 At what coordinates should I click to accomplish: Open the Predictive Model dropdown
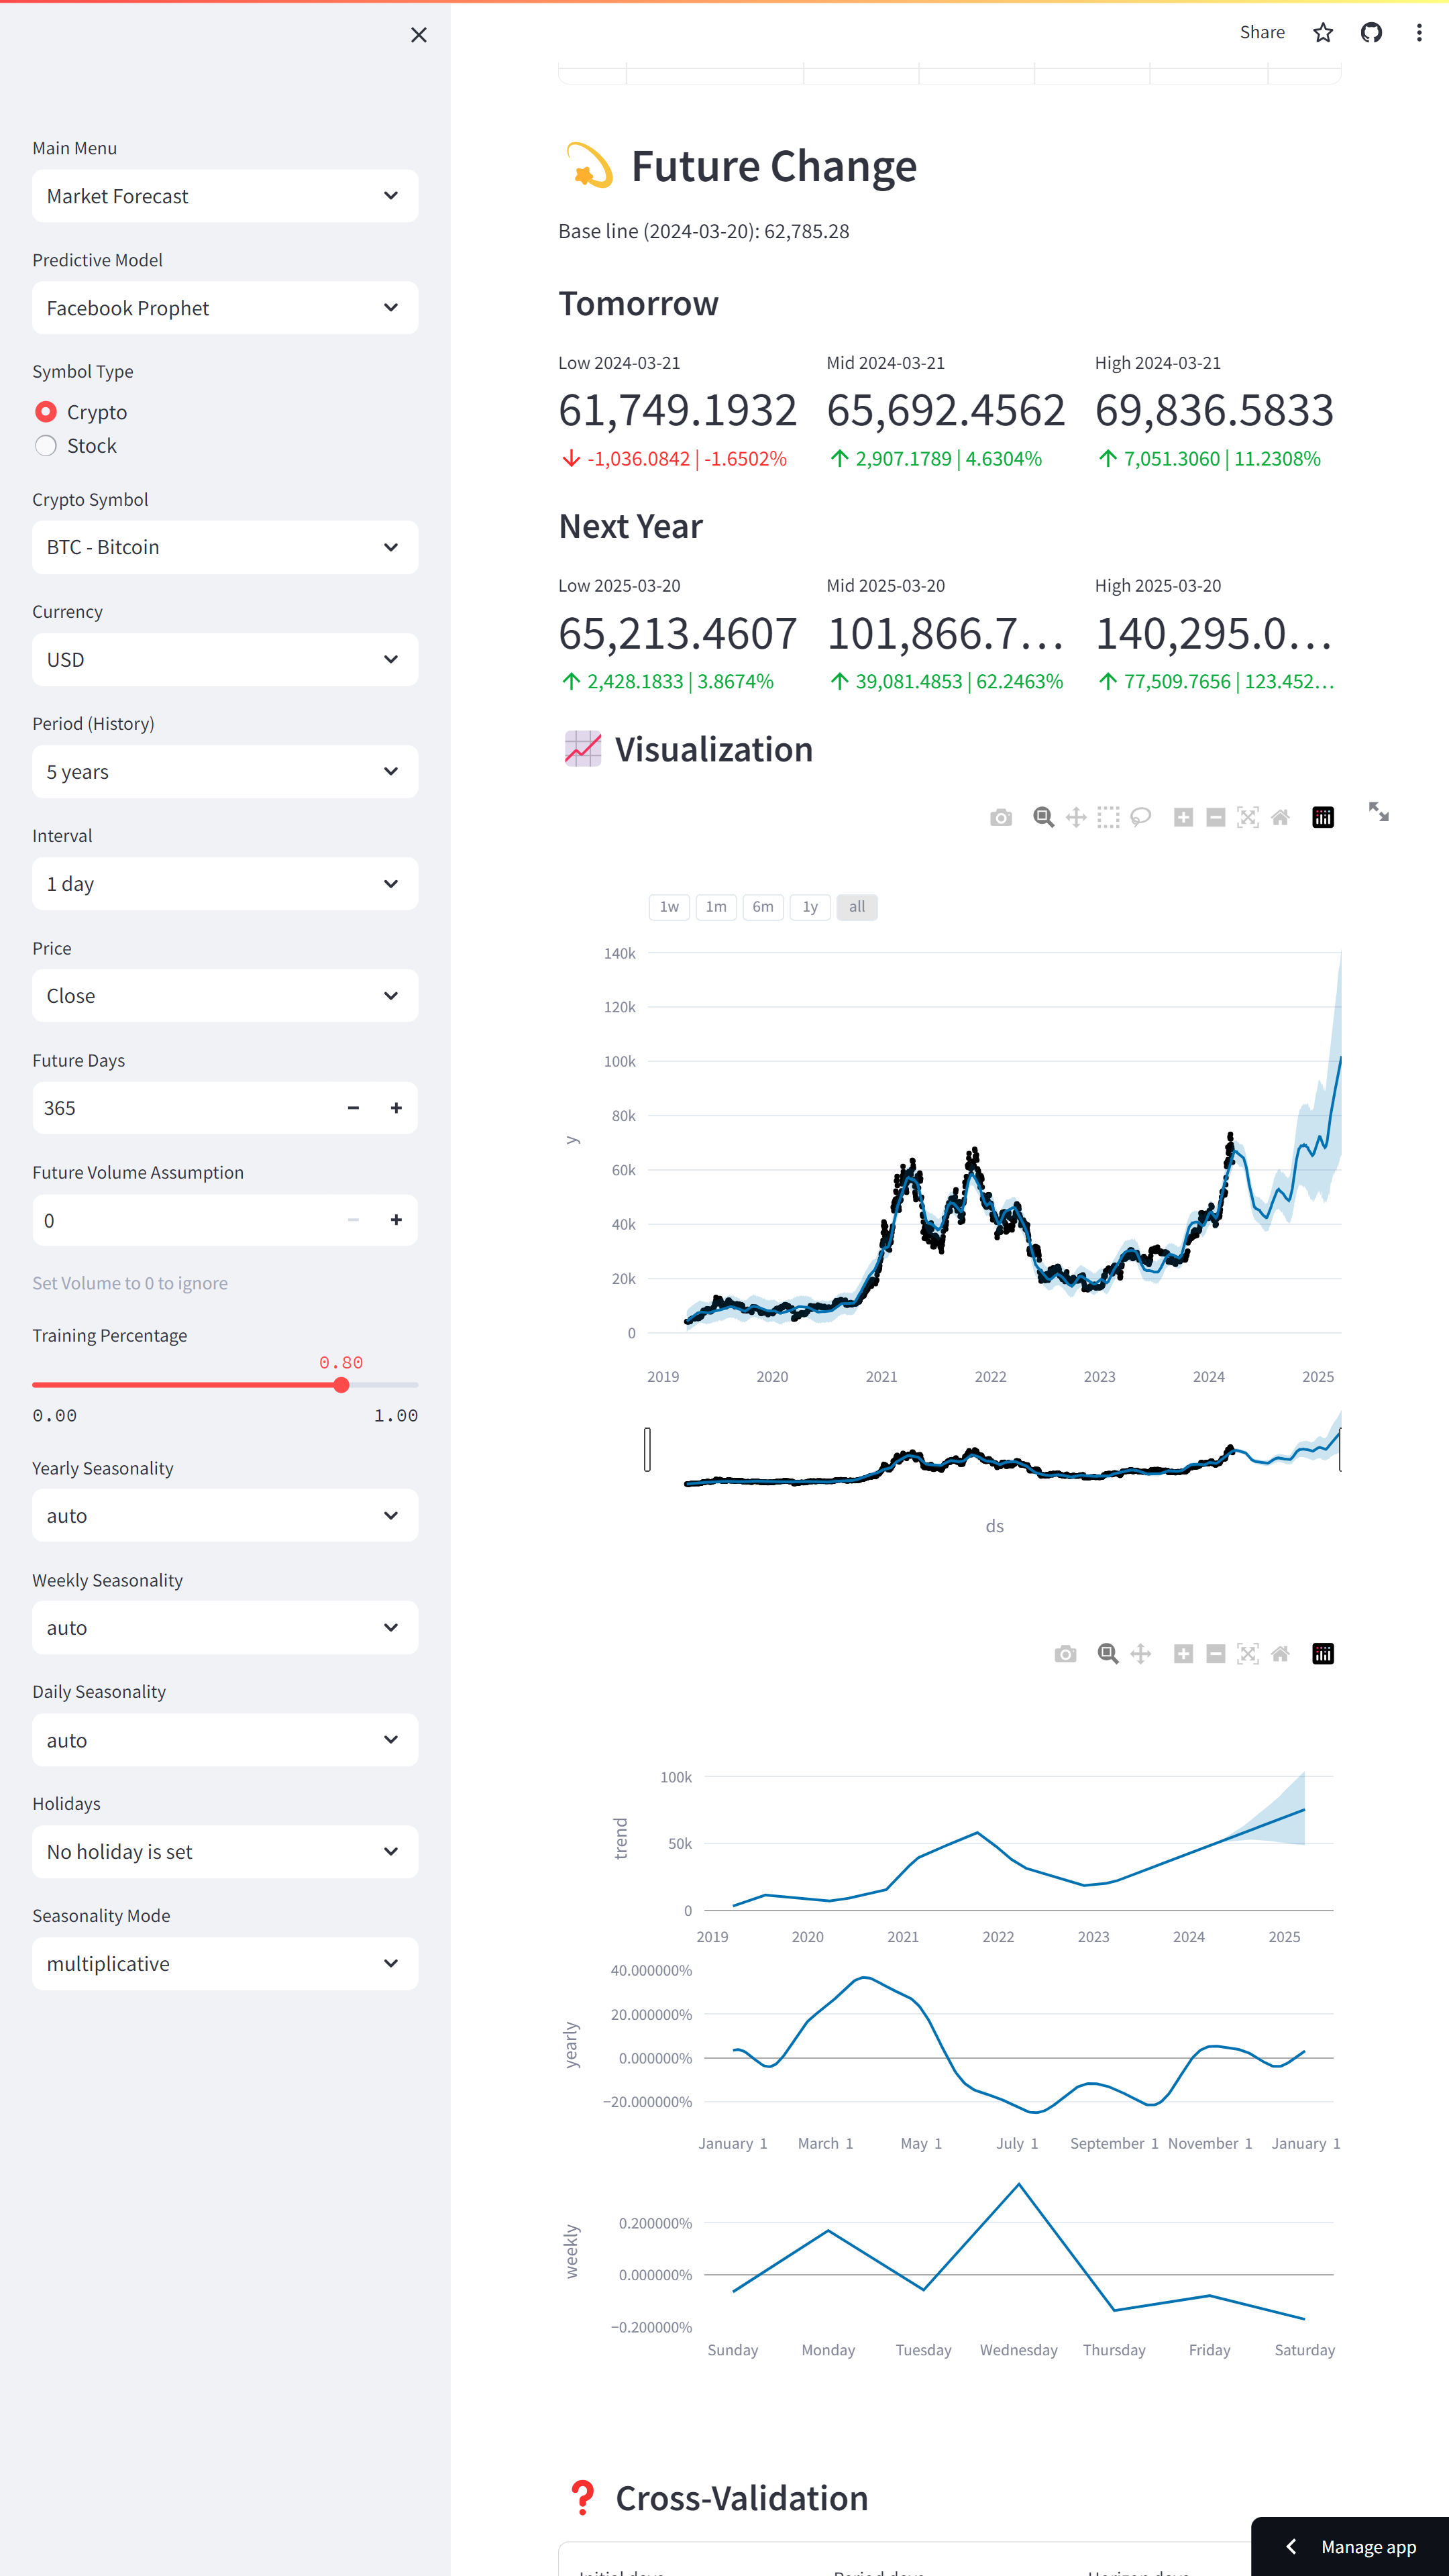coord(225,308)
